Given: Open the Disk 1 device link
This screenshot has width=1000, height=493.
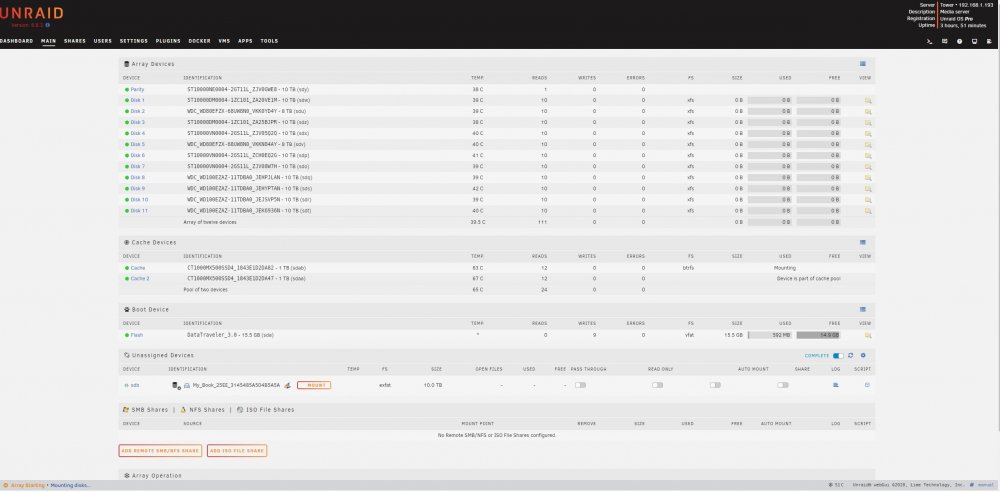Looking at the screenshot, I should point(138,100).
